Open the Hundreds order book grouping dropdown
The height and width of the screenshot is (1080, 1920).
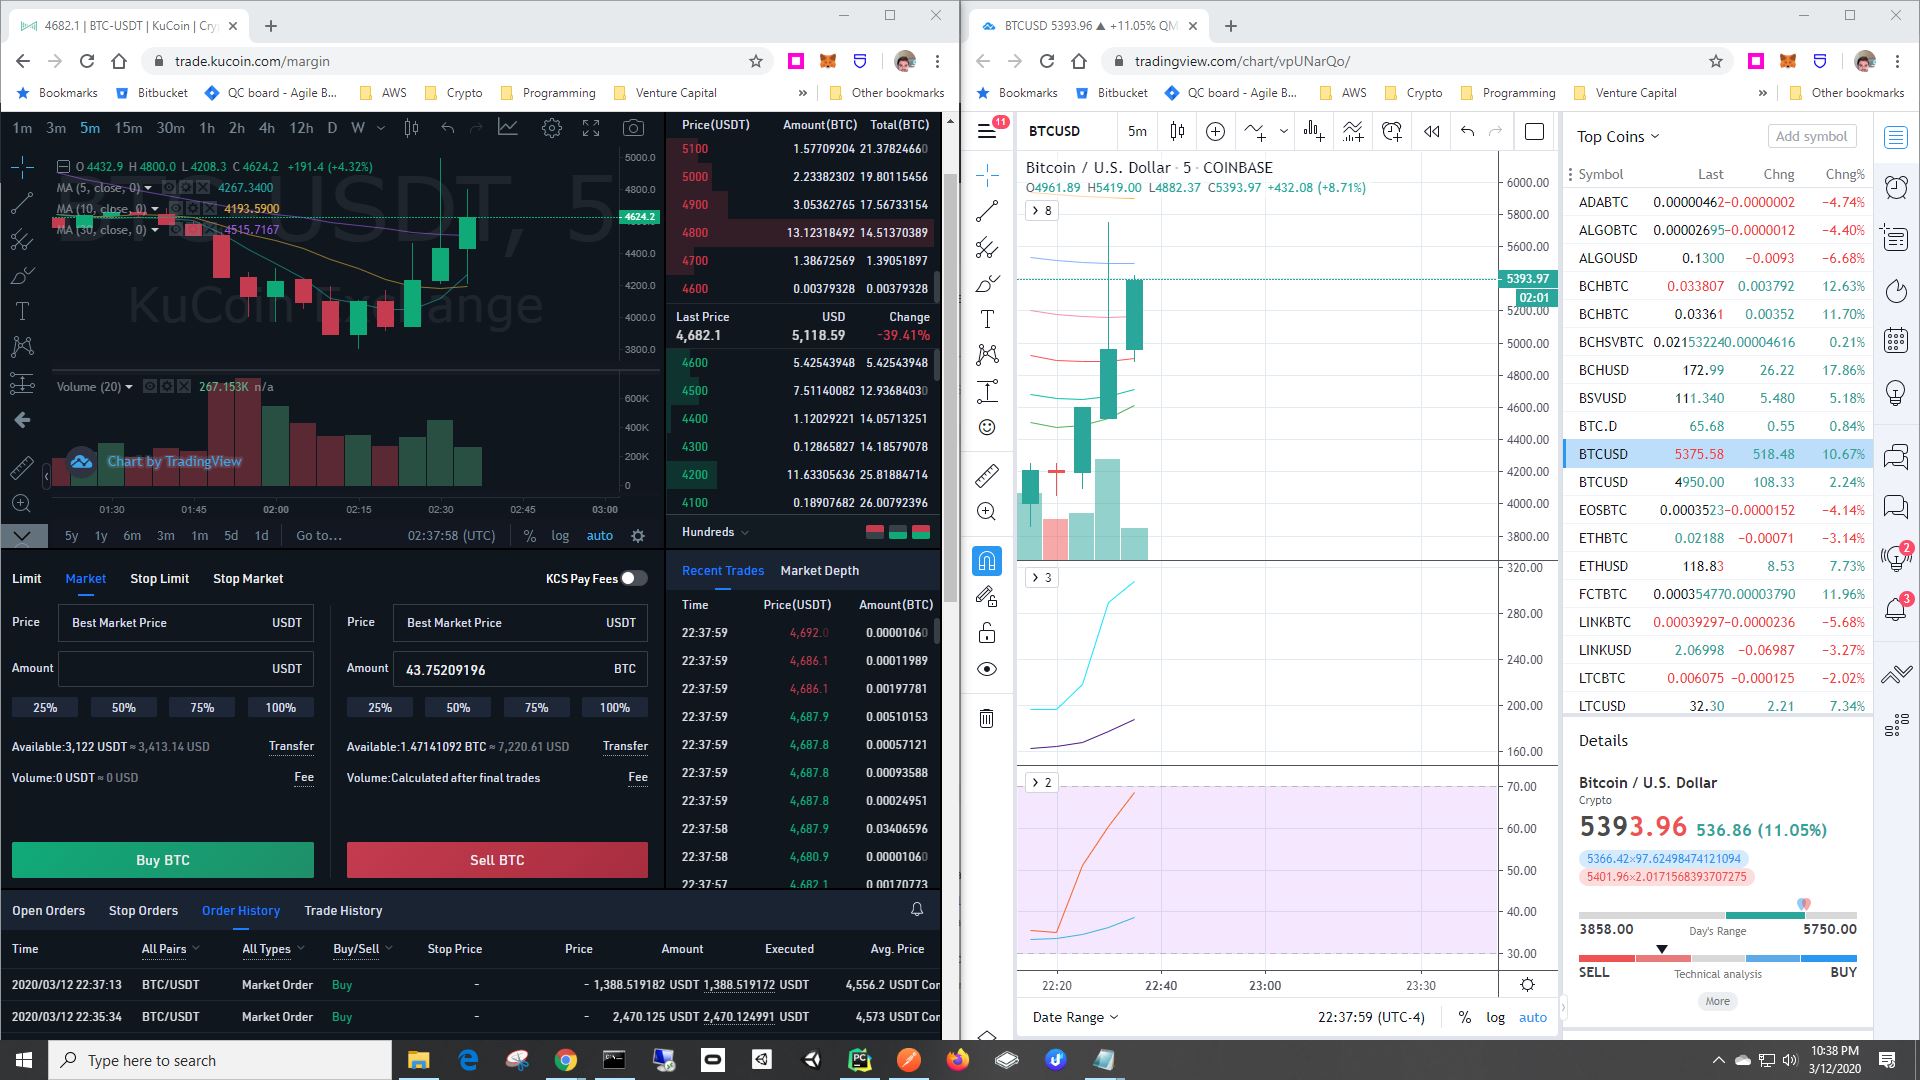pyautogui.click(x=715, y=532)
